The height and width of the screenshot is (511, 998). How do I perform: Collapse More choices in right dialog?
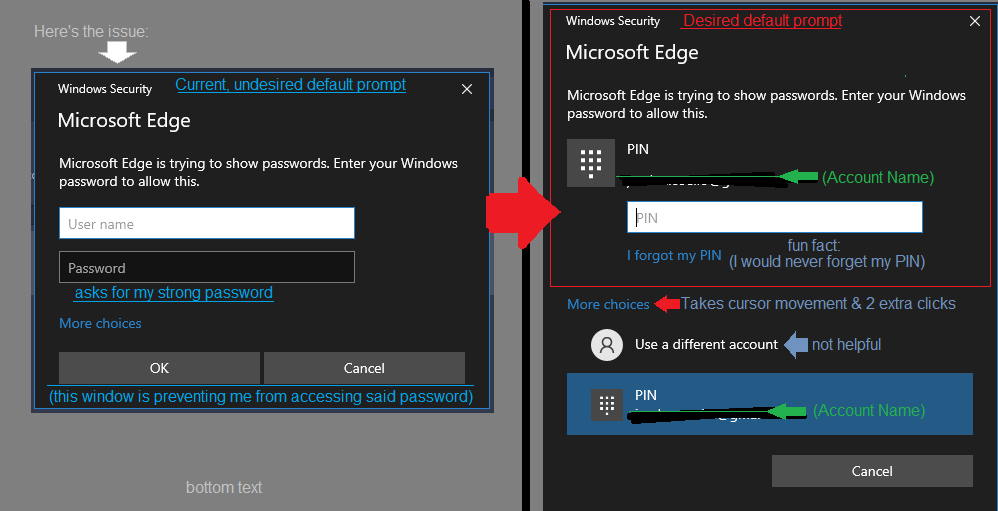pyautogui.click(x=608, y=304)
